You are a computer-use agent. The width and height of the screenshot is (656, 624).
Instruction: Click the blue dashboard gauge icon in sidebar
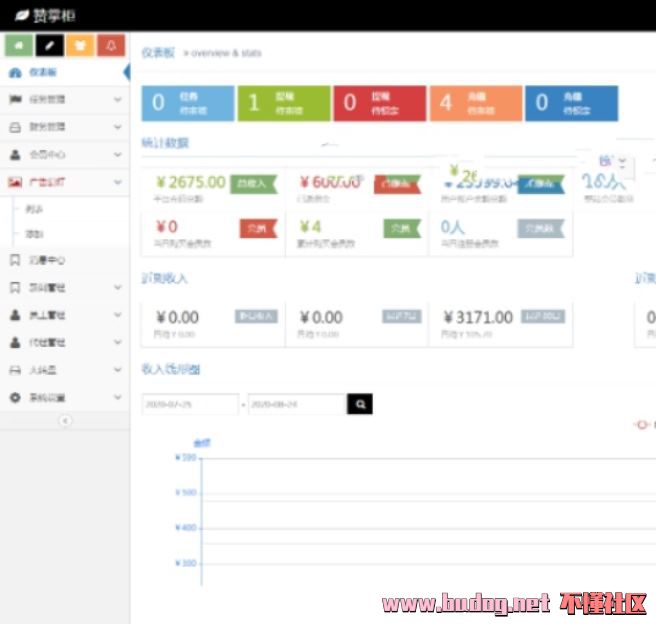(x=15, y=72)
